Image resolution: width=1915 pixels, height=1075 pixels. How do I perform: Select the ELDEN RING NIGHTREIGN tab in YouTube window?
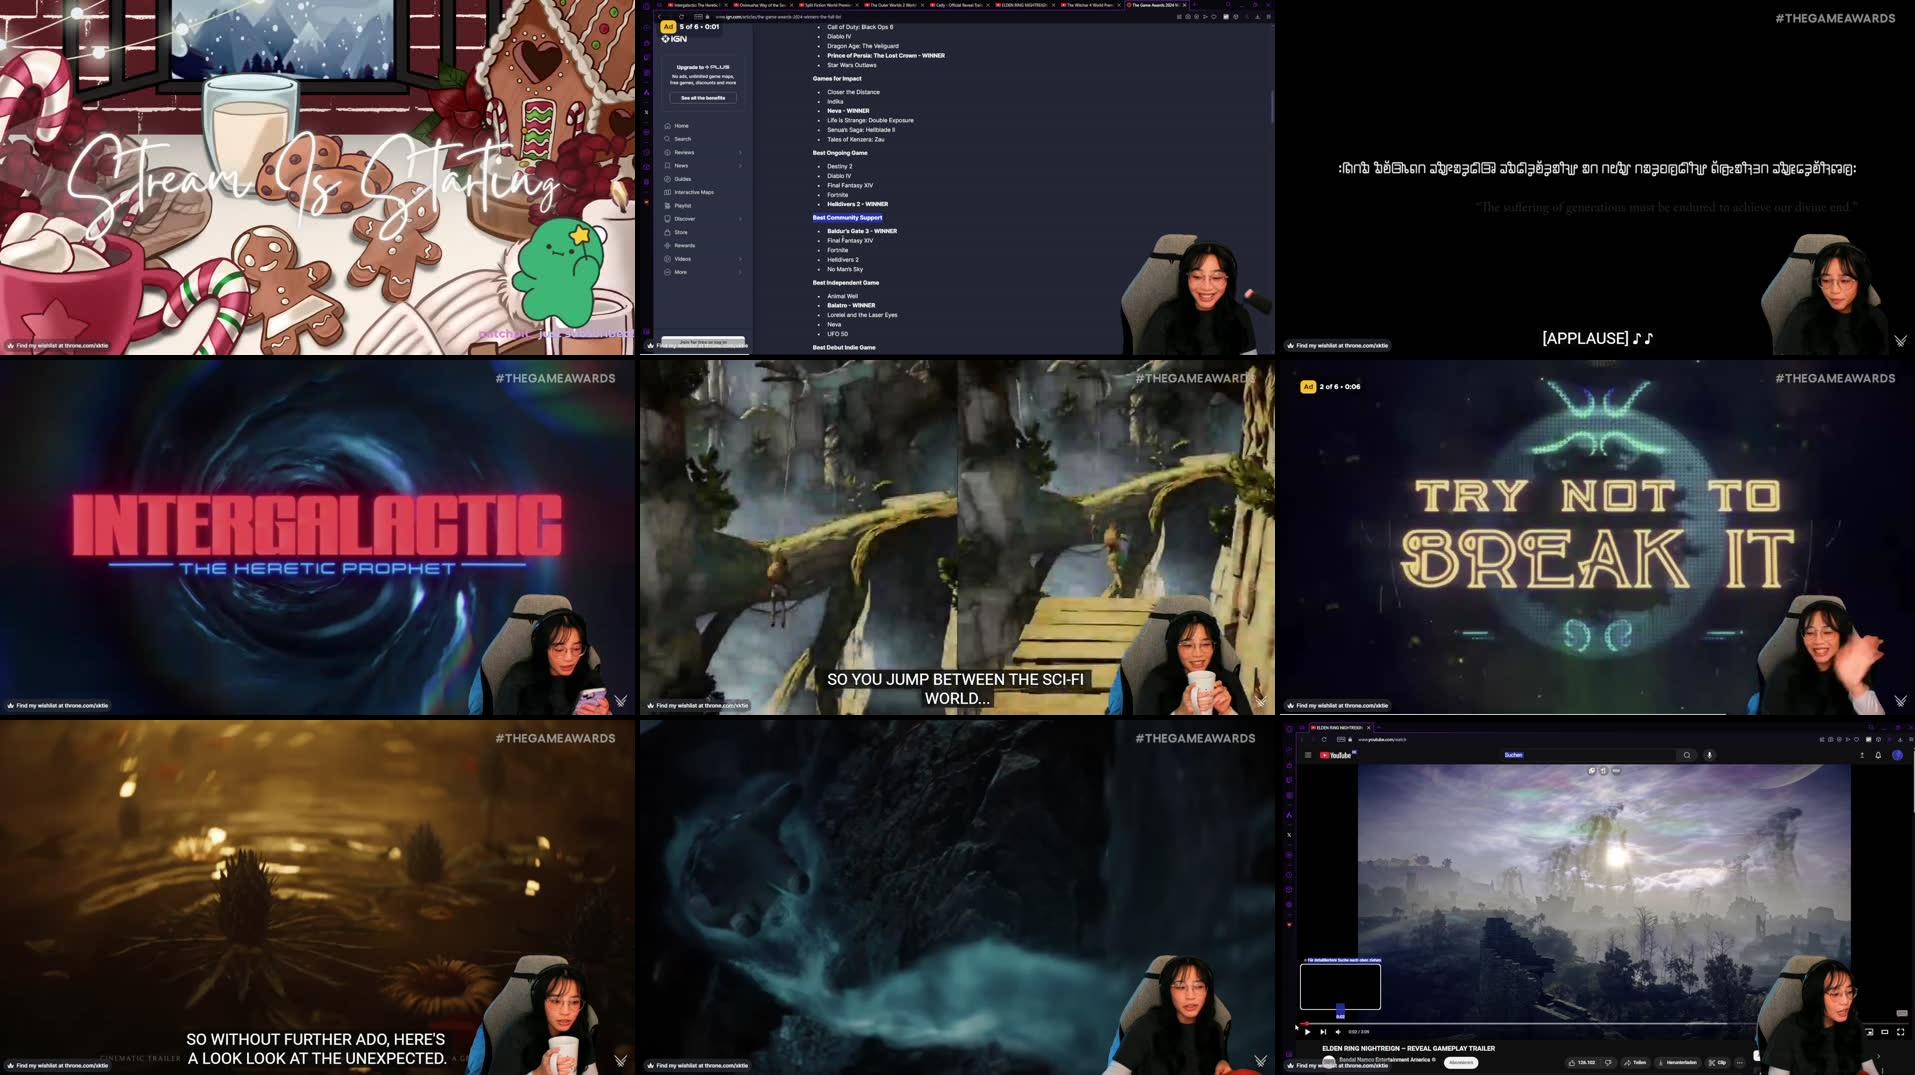coord(1341,727)
